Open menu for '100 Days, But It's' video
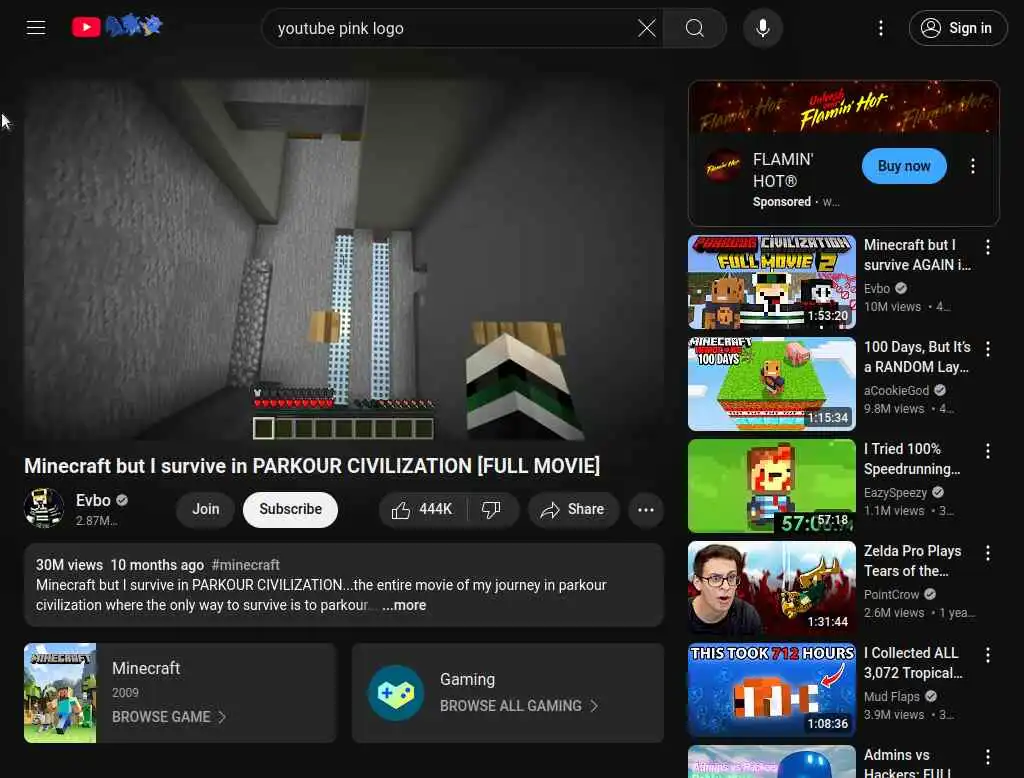The width and height of the screenshot is (1024, 778). [x=988, y=349]
